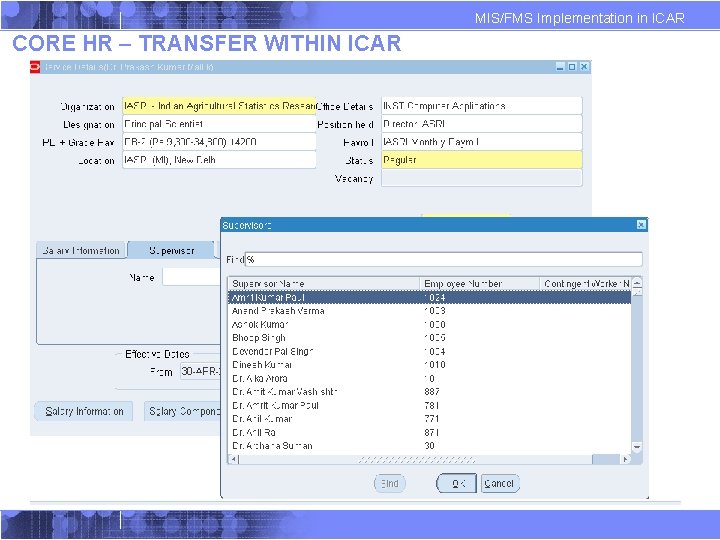Image resolution: width=720 pixels, height=540 pixels.
Task: Select Devender Pal Singh row
Action: point(429,351)
